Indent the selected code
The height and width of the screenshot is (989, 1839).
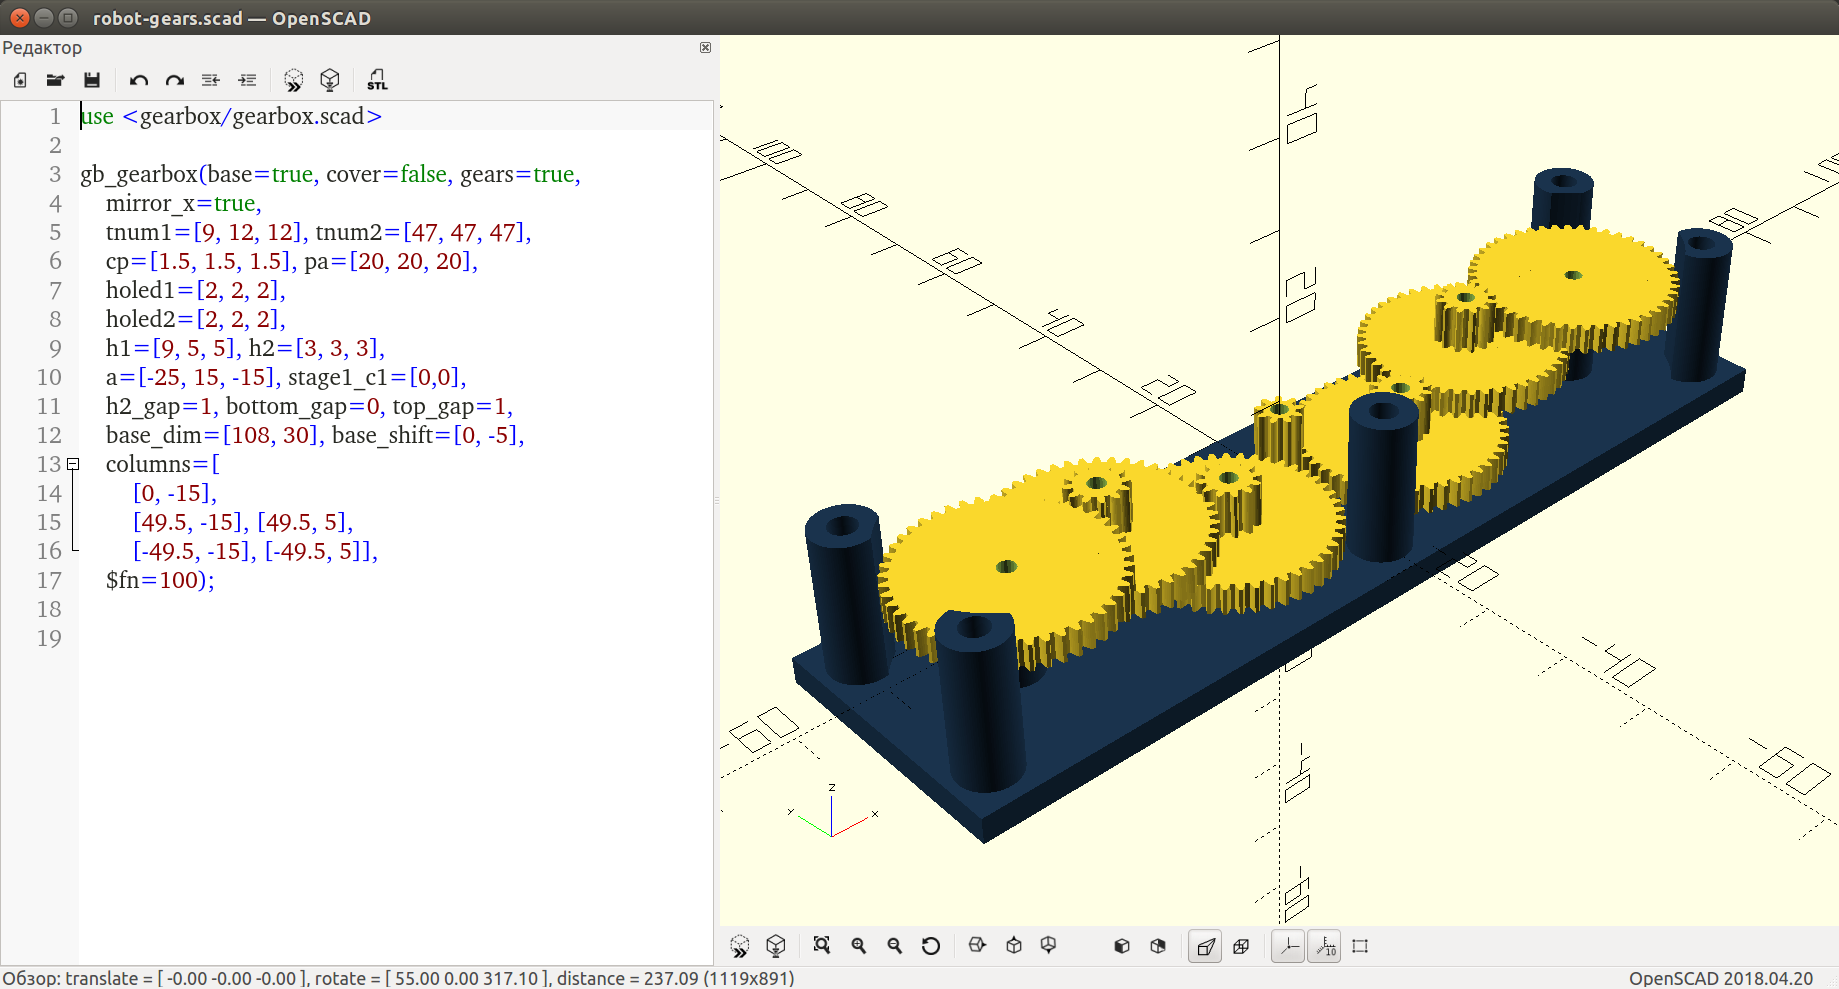pos(247,80)
